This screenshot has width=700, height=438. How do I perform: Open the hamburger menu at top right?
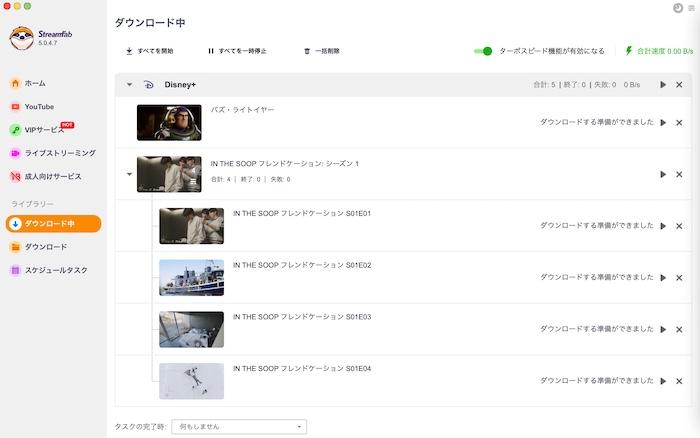coord(692,8)
